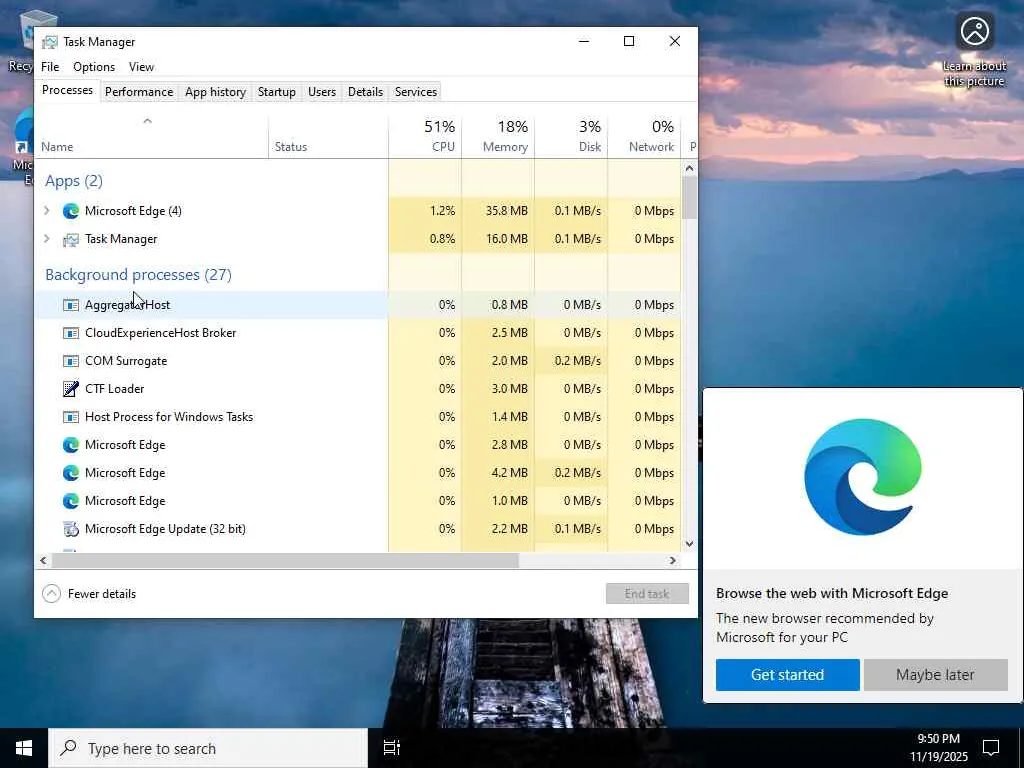This screenshot has width=1024, height=768.
Task: Switch to the Users tab
Action: click(322, 92)
